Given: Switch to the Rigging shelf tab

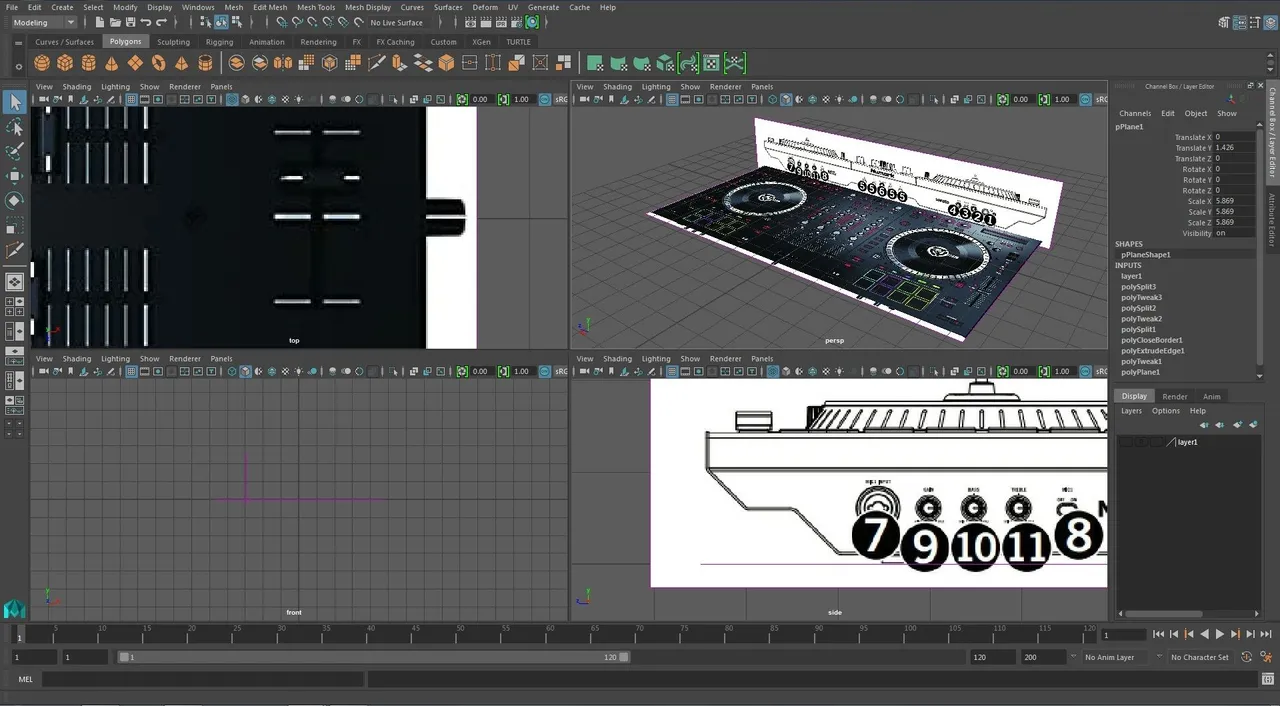Looking at the screenshot, I should (219, 42).
